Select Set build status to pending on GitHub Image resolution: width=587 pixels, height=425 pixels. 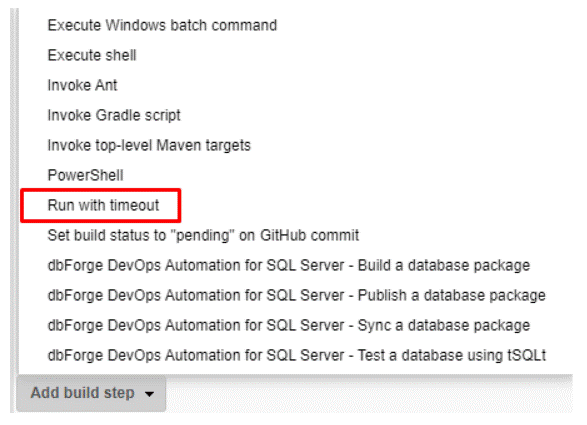(203, 235)
